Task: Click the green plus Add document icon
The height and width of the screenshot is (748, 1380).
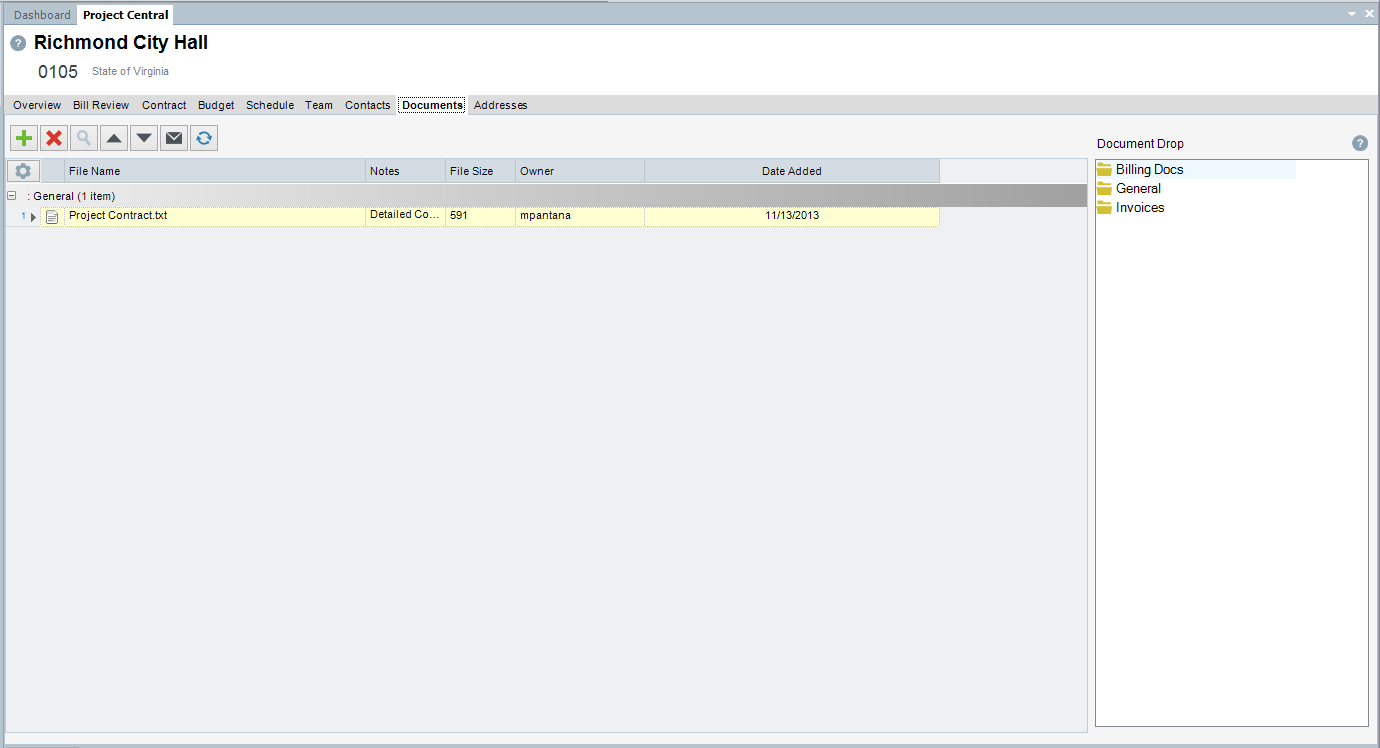Action: (x=24, y=138)
